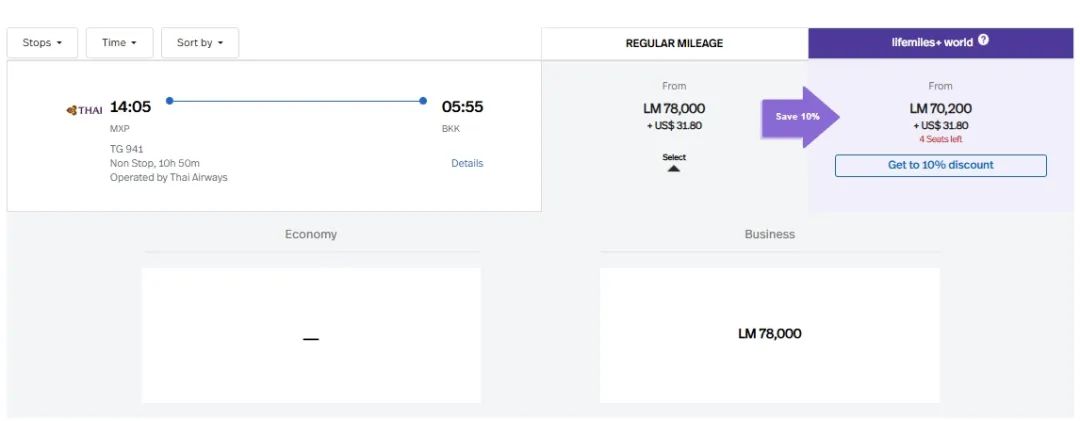The image size is (1080, 421).
Task: Click the lifemiles+ world help question icon
Action: pos(984,41)
